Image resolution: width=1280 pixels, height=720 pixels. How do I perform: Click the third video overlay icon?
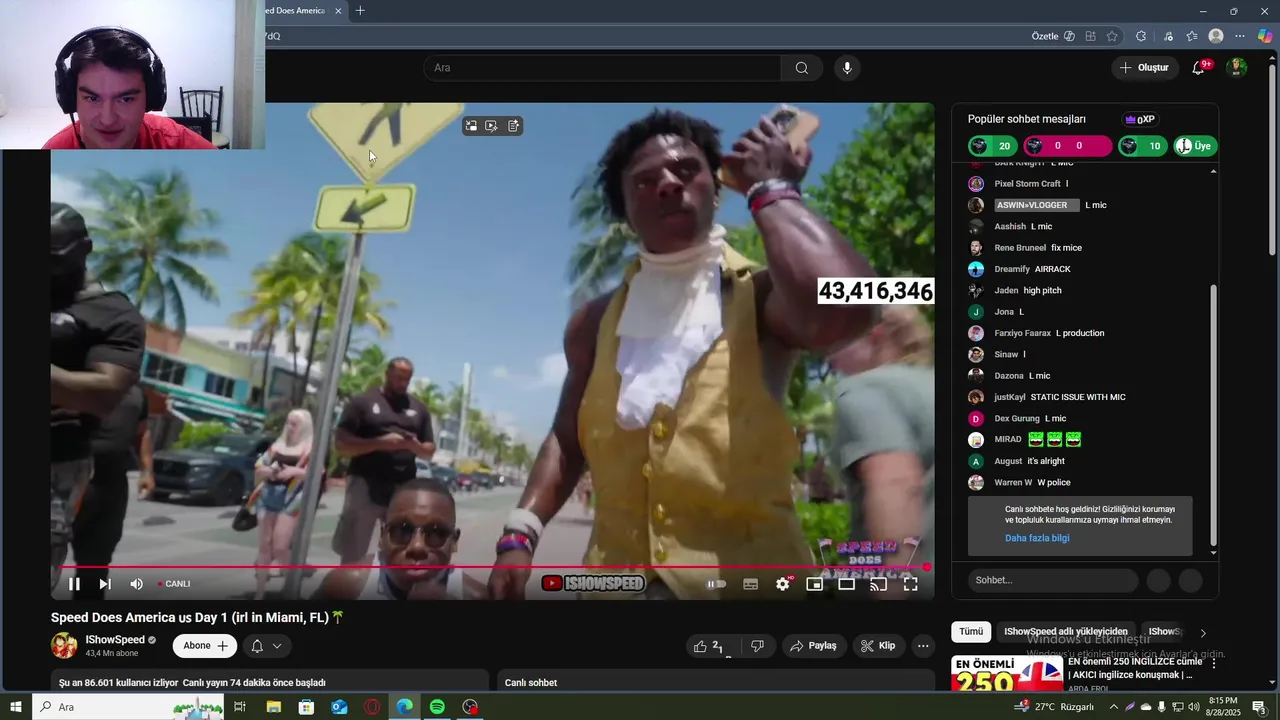513,126
